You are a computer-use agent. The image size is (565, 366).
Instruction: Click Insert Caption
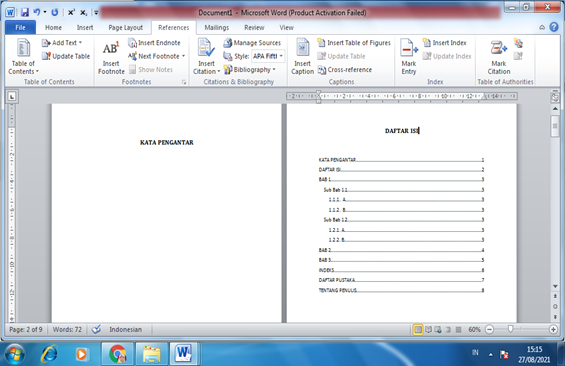pyautogui.click(x=302, y=57)
